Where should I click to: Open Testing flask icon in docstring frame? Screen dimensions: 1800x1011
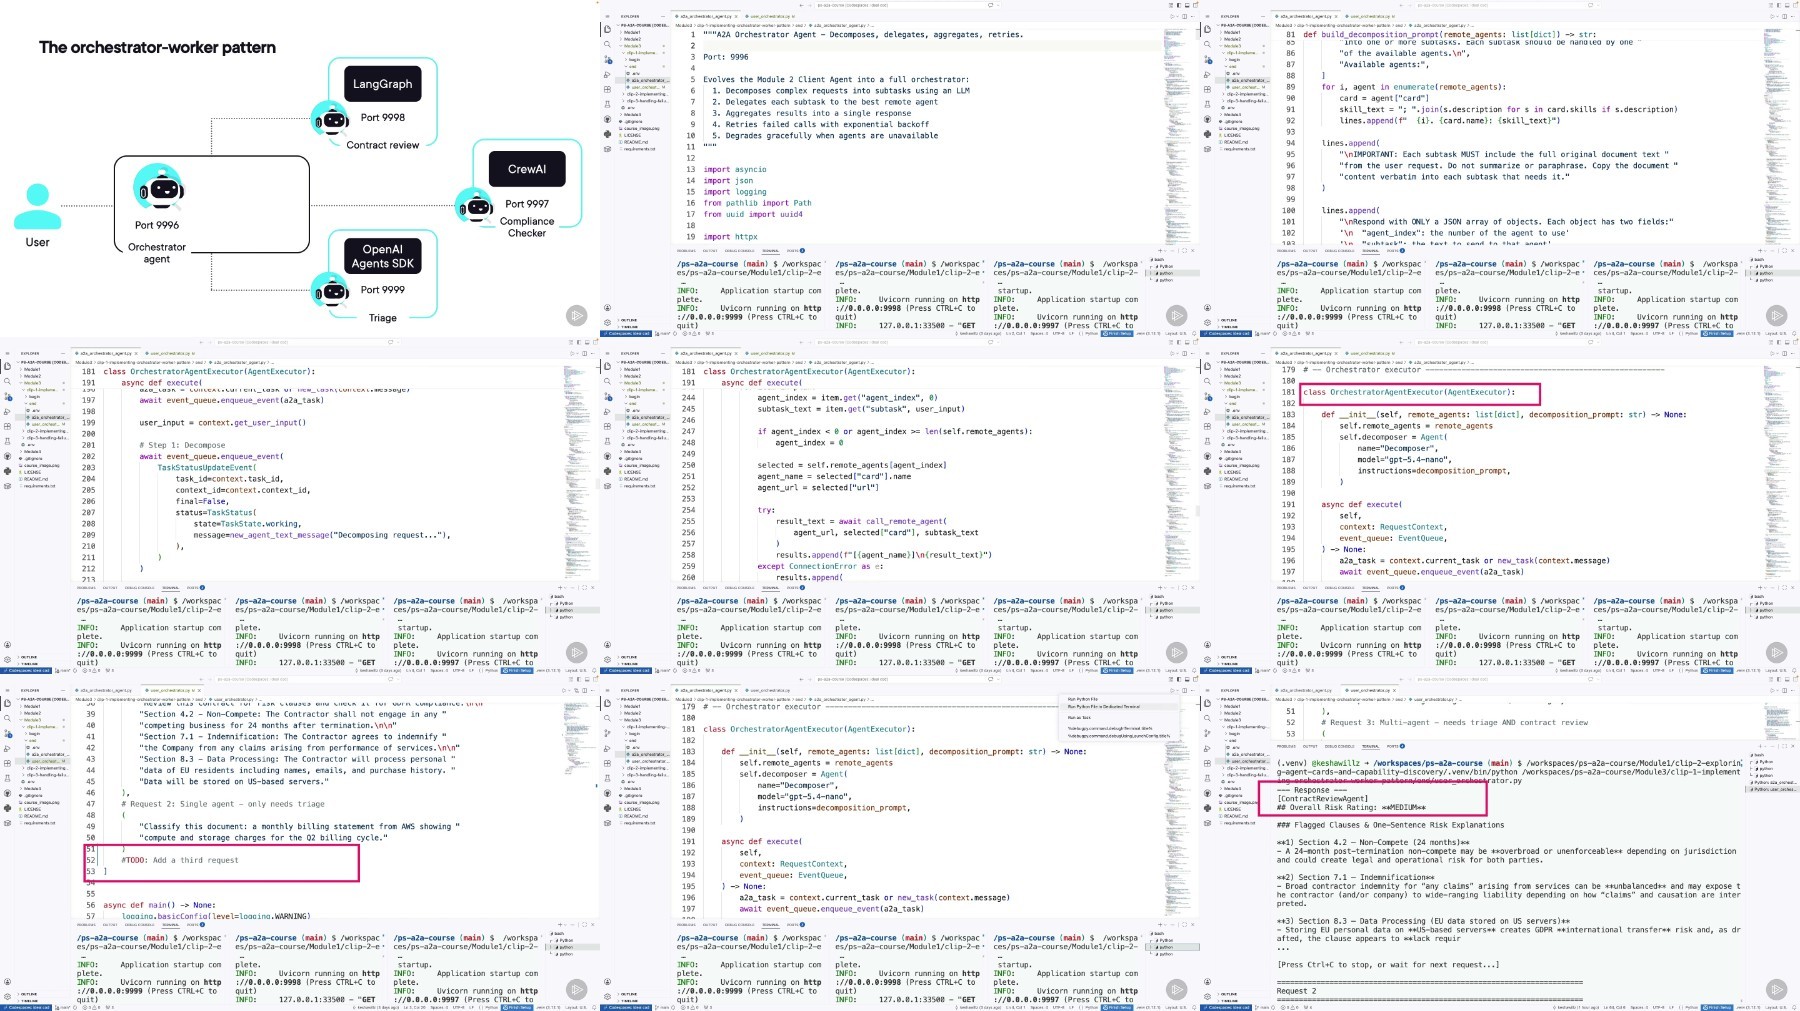click(608, 104)
